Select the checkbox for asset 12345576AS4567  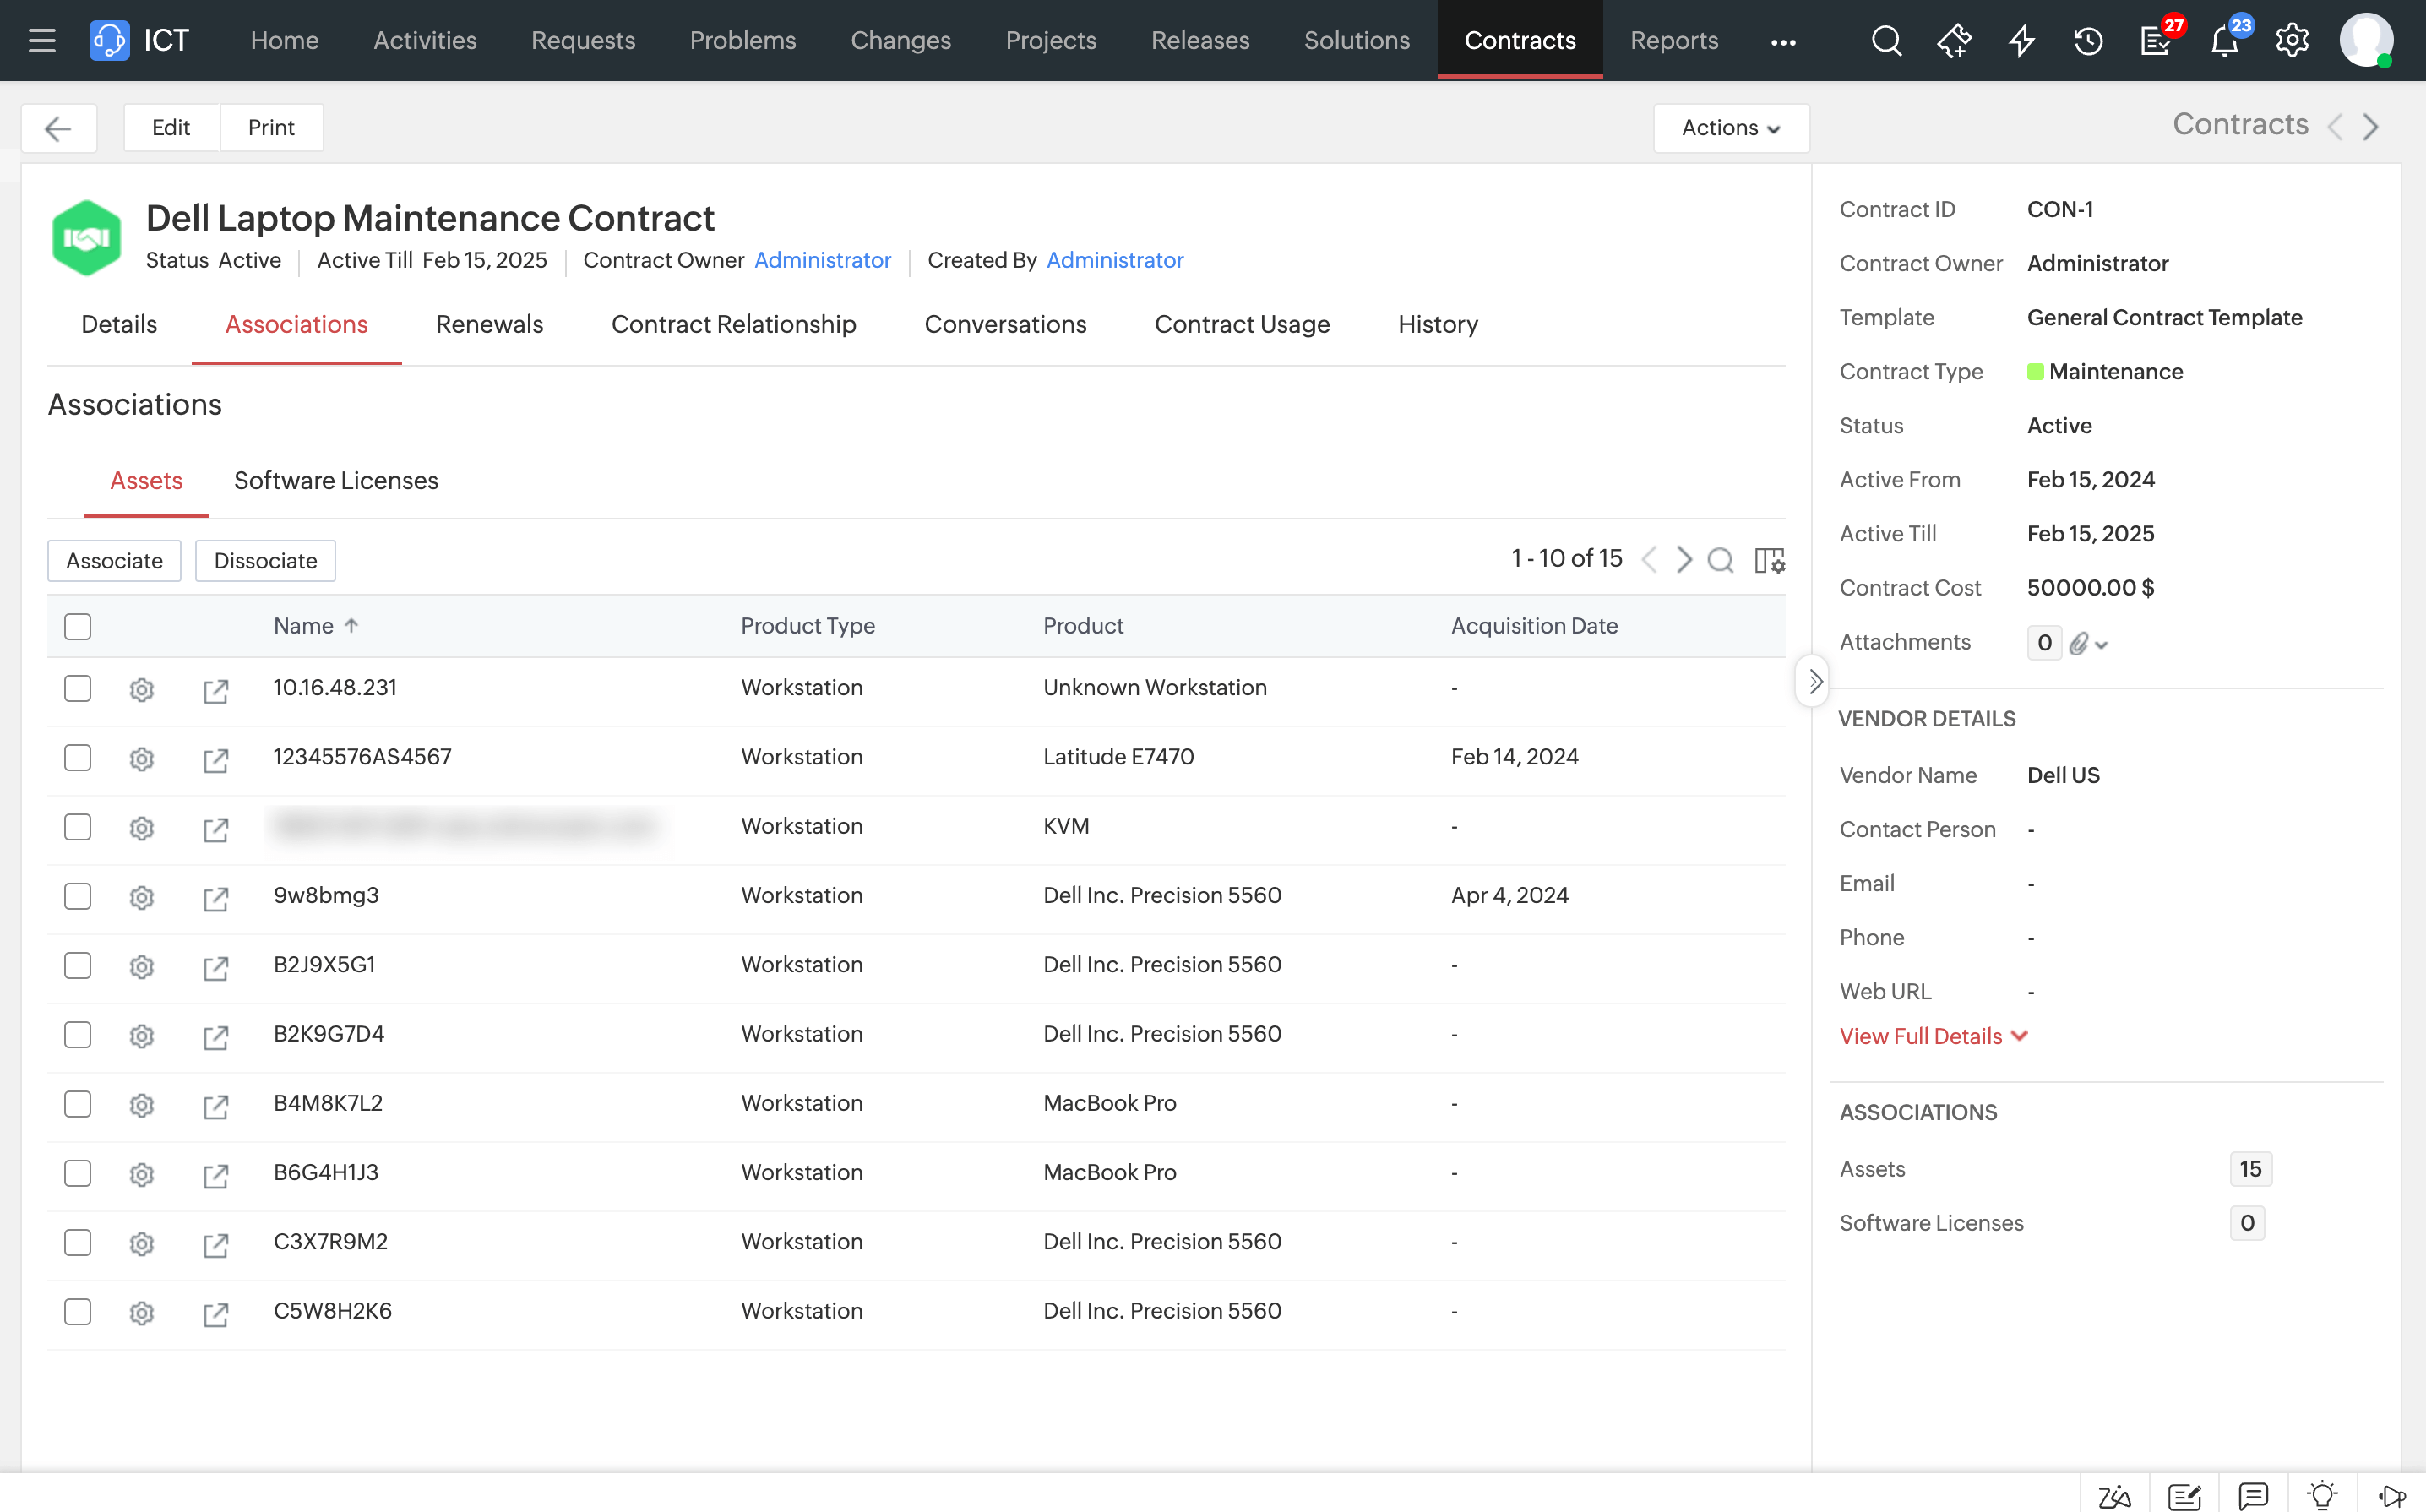click(77, 757)
